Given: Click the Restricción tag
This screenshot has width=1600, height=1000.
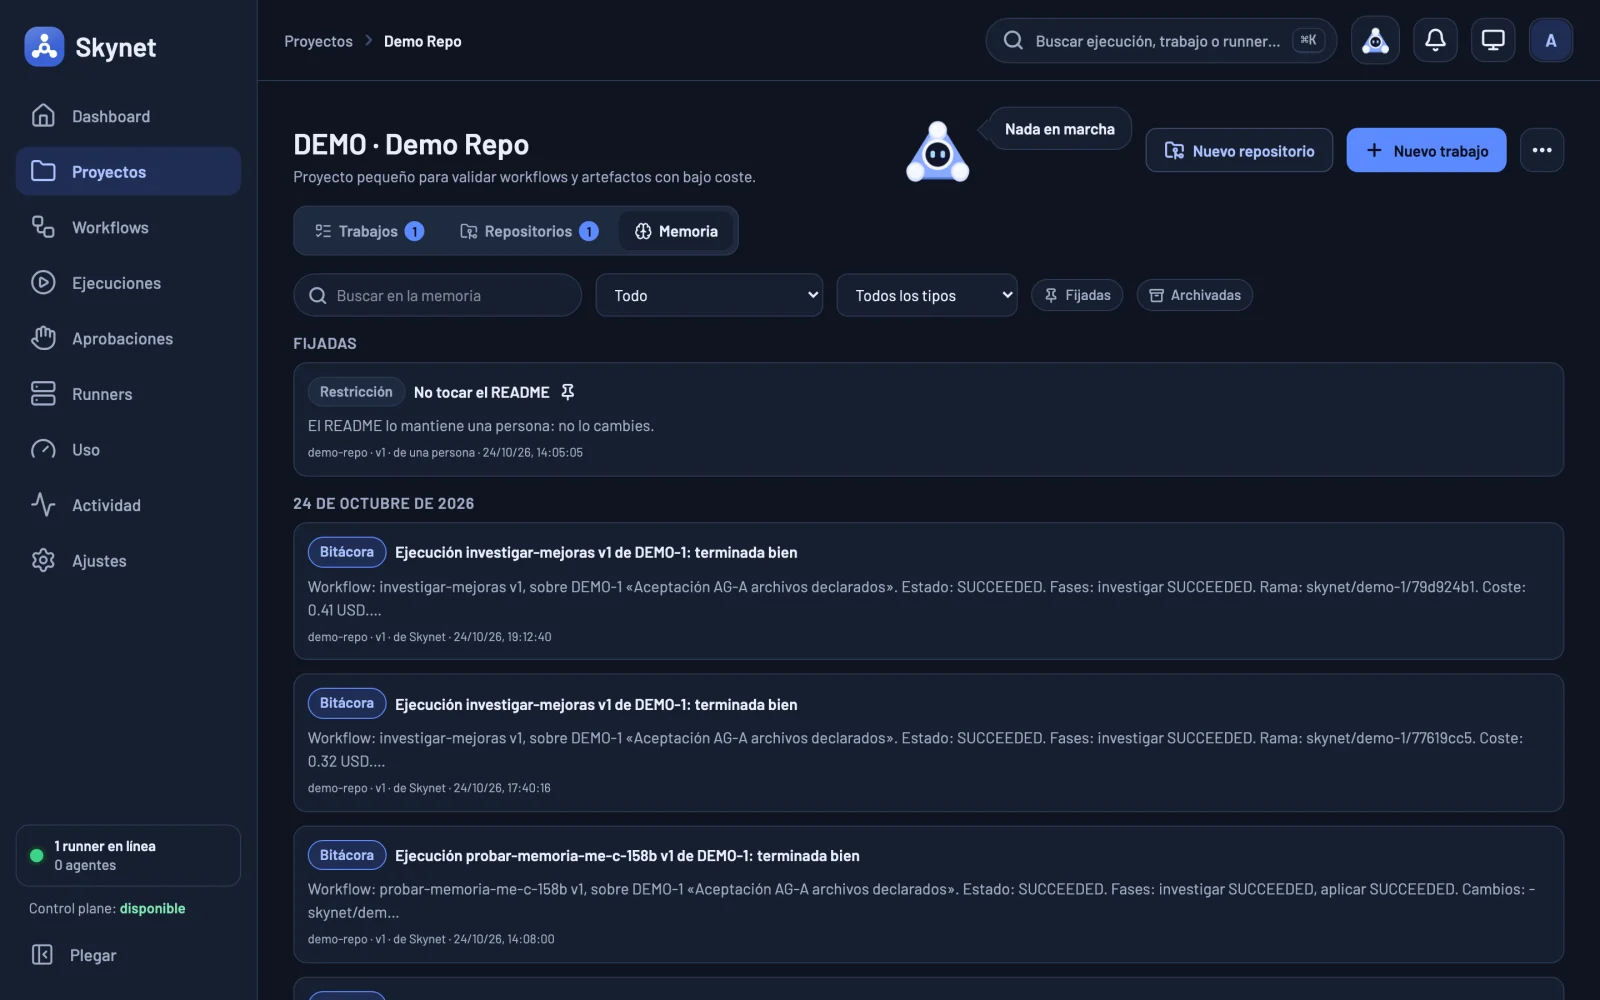Looking at the screenshot, I should [356, 392].
